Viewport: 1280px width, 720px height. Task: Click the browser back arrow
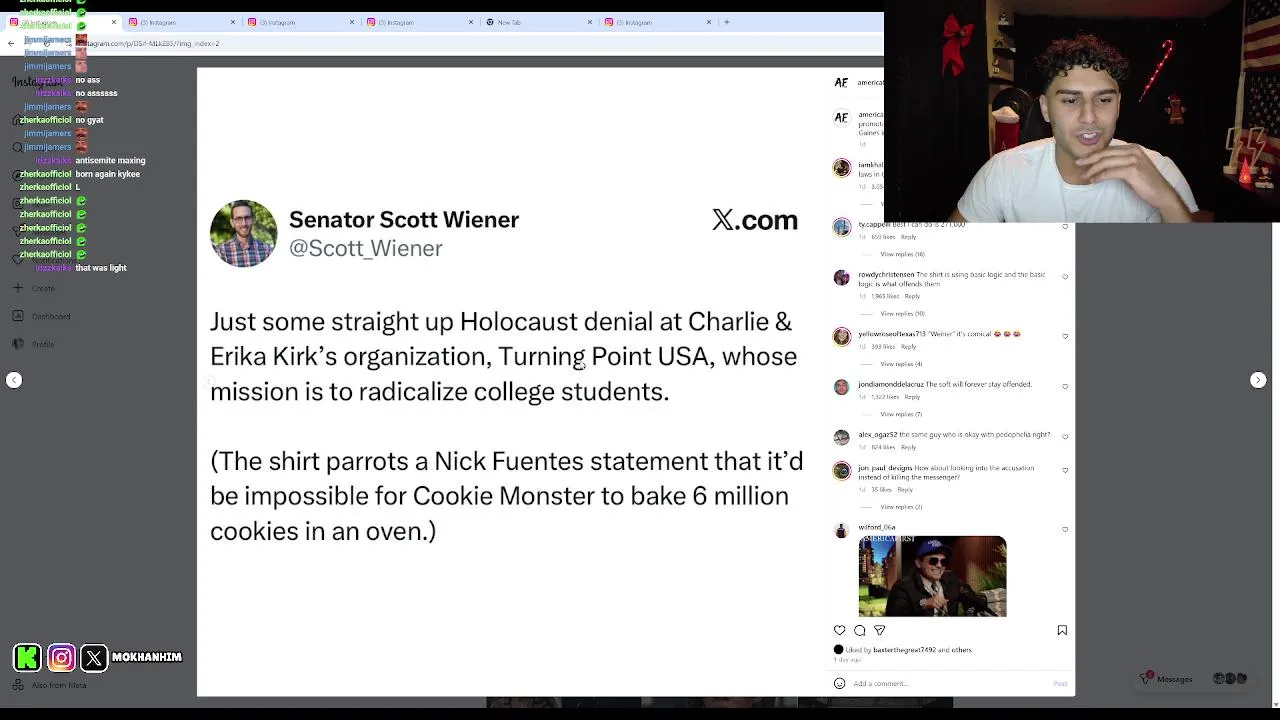pos(11,43)
